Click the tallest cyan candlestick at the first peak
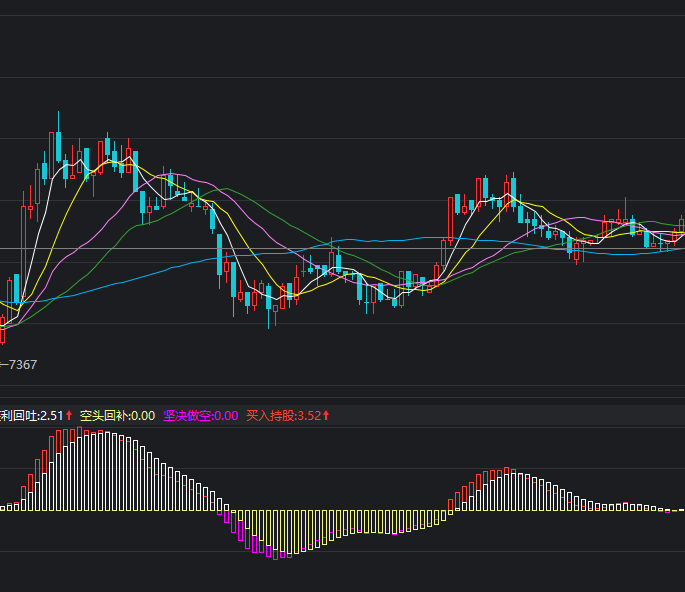This screenshot has height=592, width=685. 58,148
